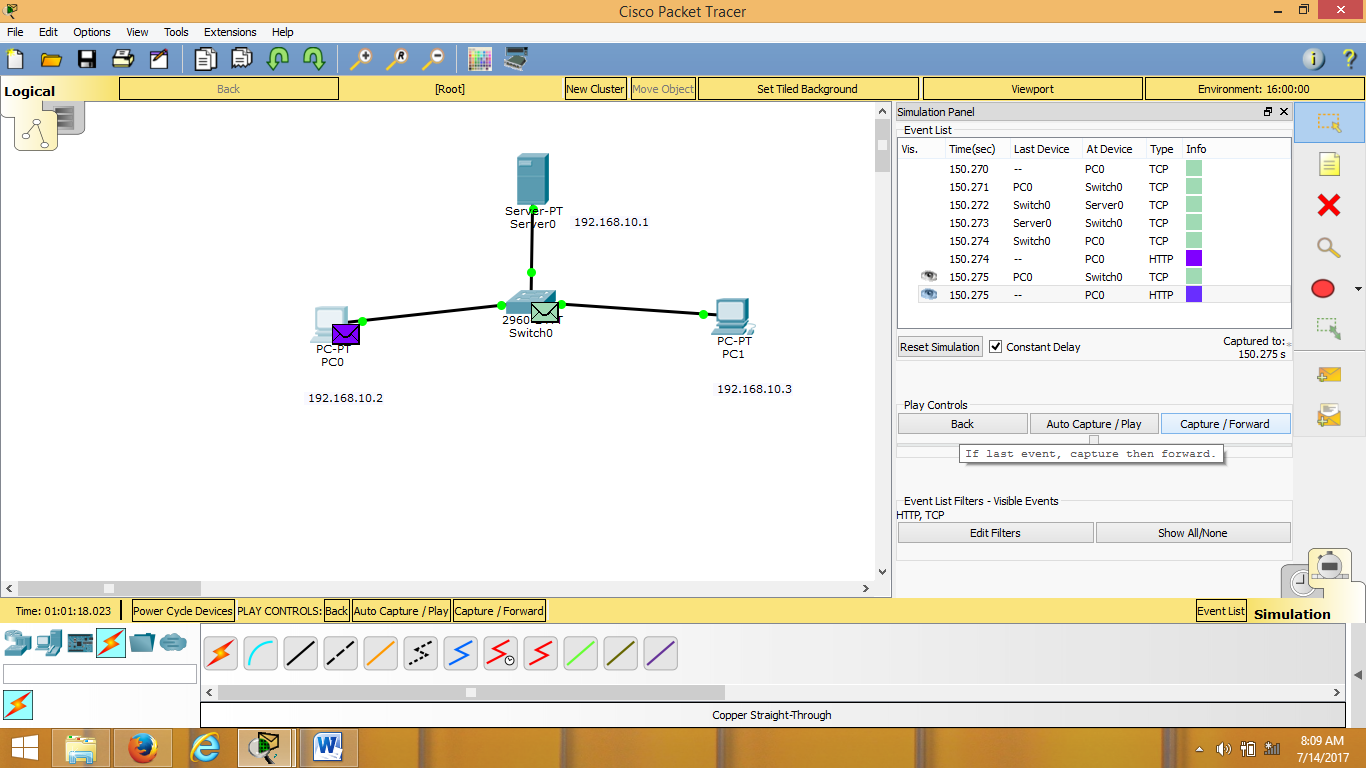Select the Automatic connection lightning cable
Screen dimensions: 1366x768
pyautogui.click(x=220, y=653)
